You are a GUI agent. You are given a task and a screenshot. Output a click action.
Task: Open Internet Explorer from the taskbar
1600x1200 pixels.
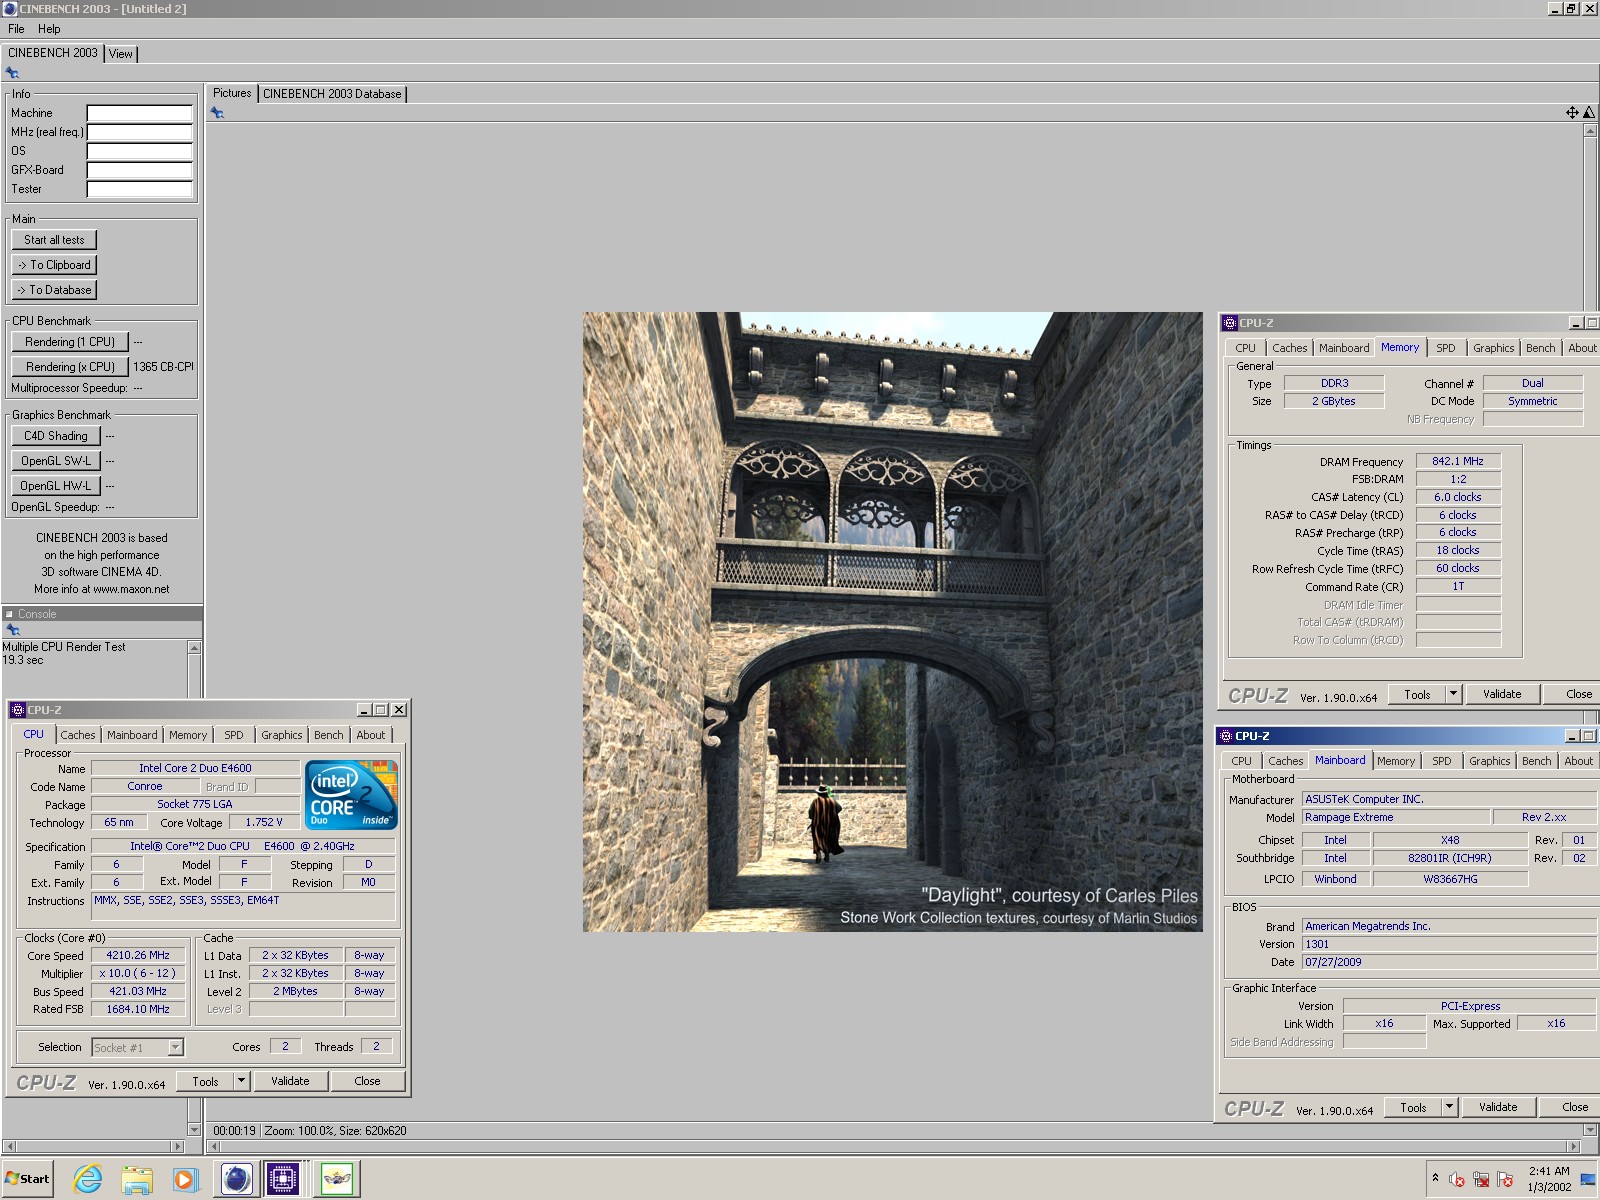coord(88,1179)
